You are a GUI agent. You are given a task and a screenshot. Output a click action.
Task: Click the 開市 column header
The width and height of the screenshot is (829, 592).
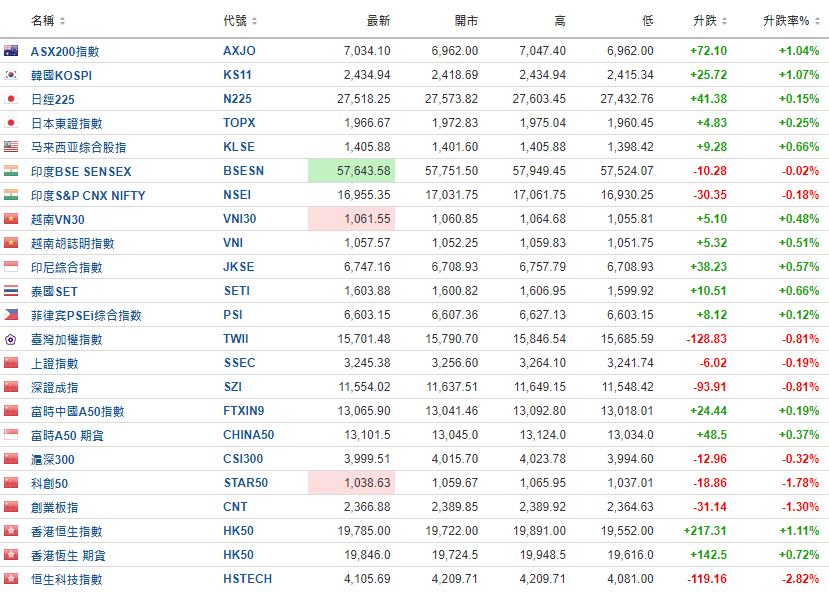pyautogui.click(x=466, y=21)
